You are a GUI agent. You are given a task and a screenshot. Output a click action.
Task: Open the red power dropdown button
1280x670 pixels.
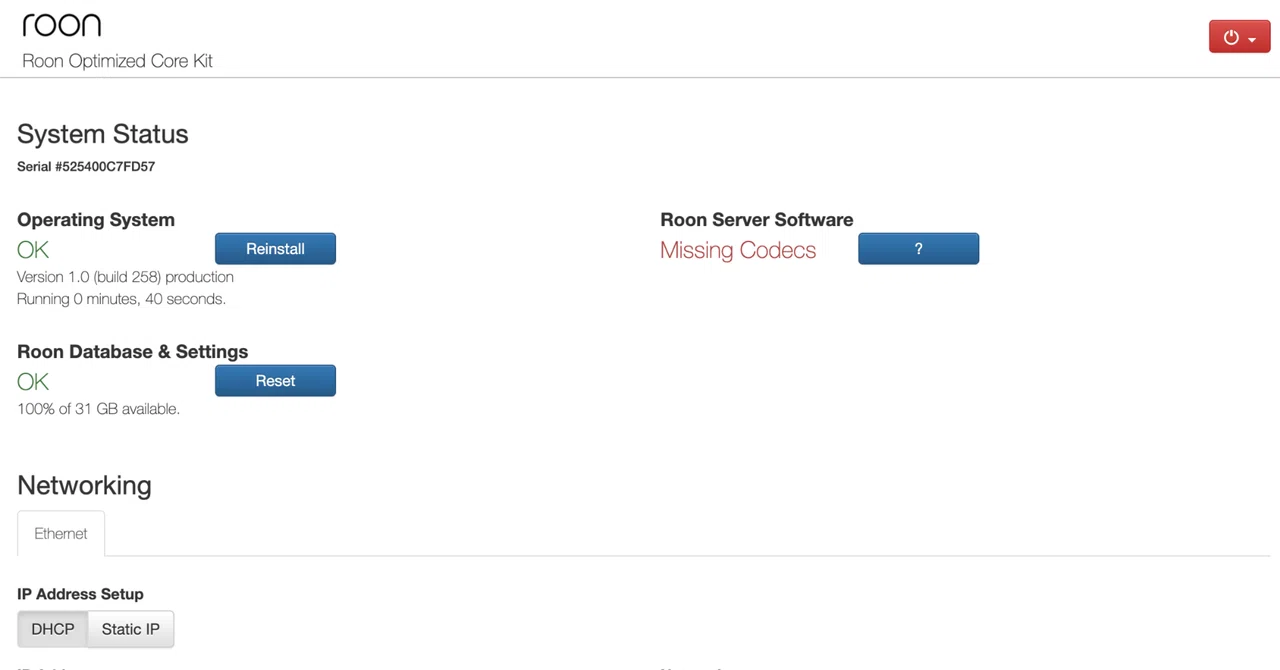pos(1239,37)
